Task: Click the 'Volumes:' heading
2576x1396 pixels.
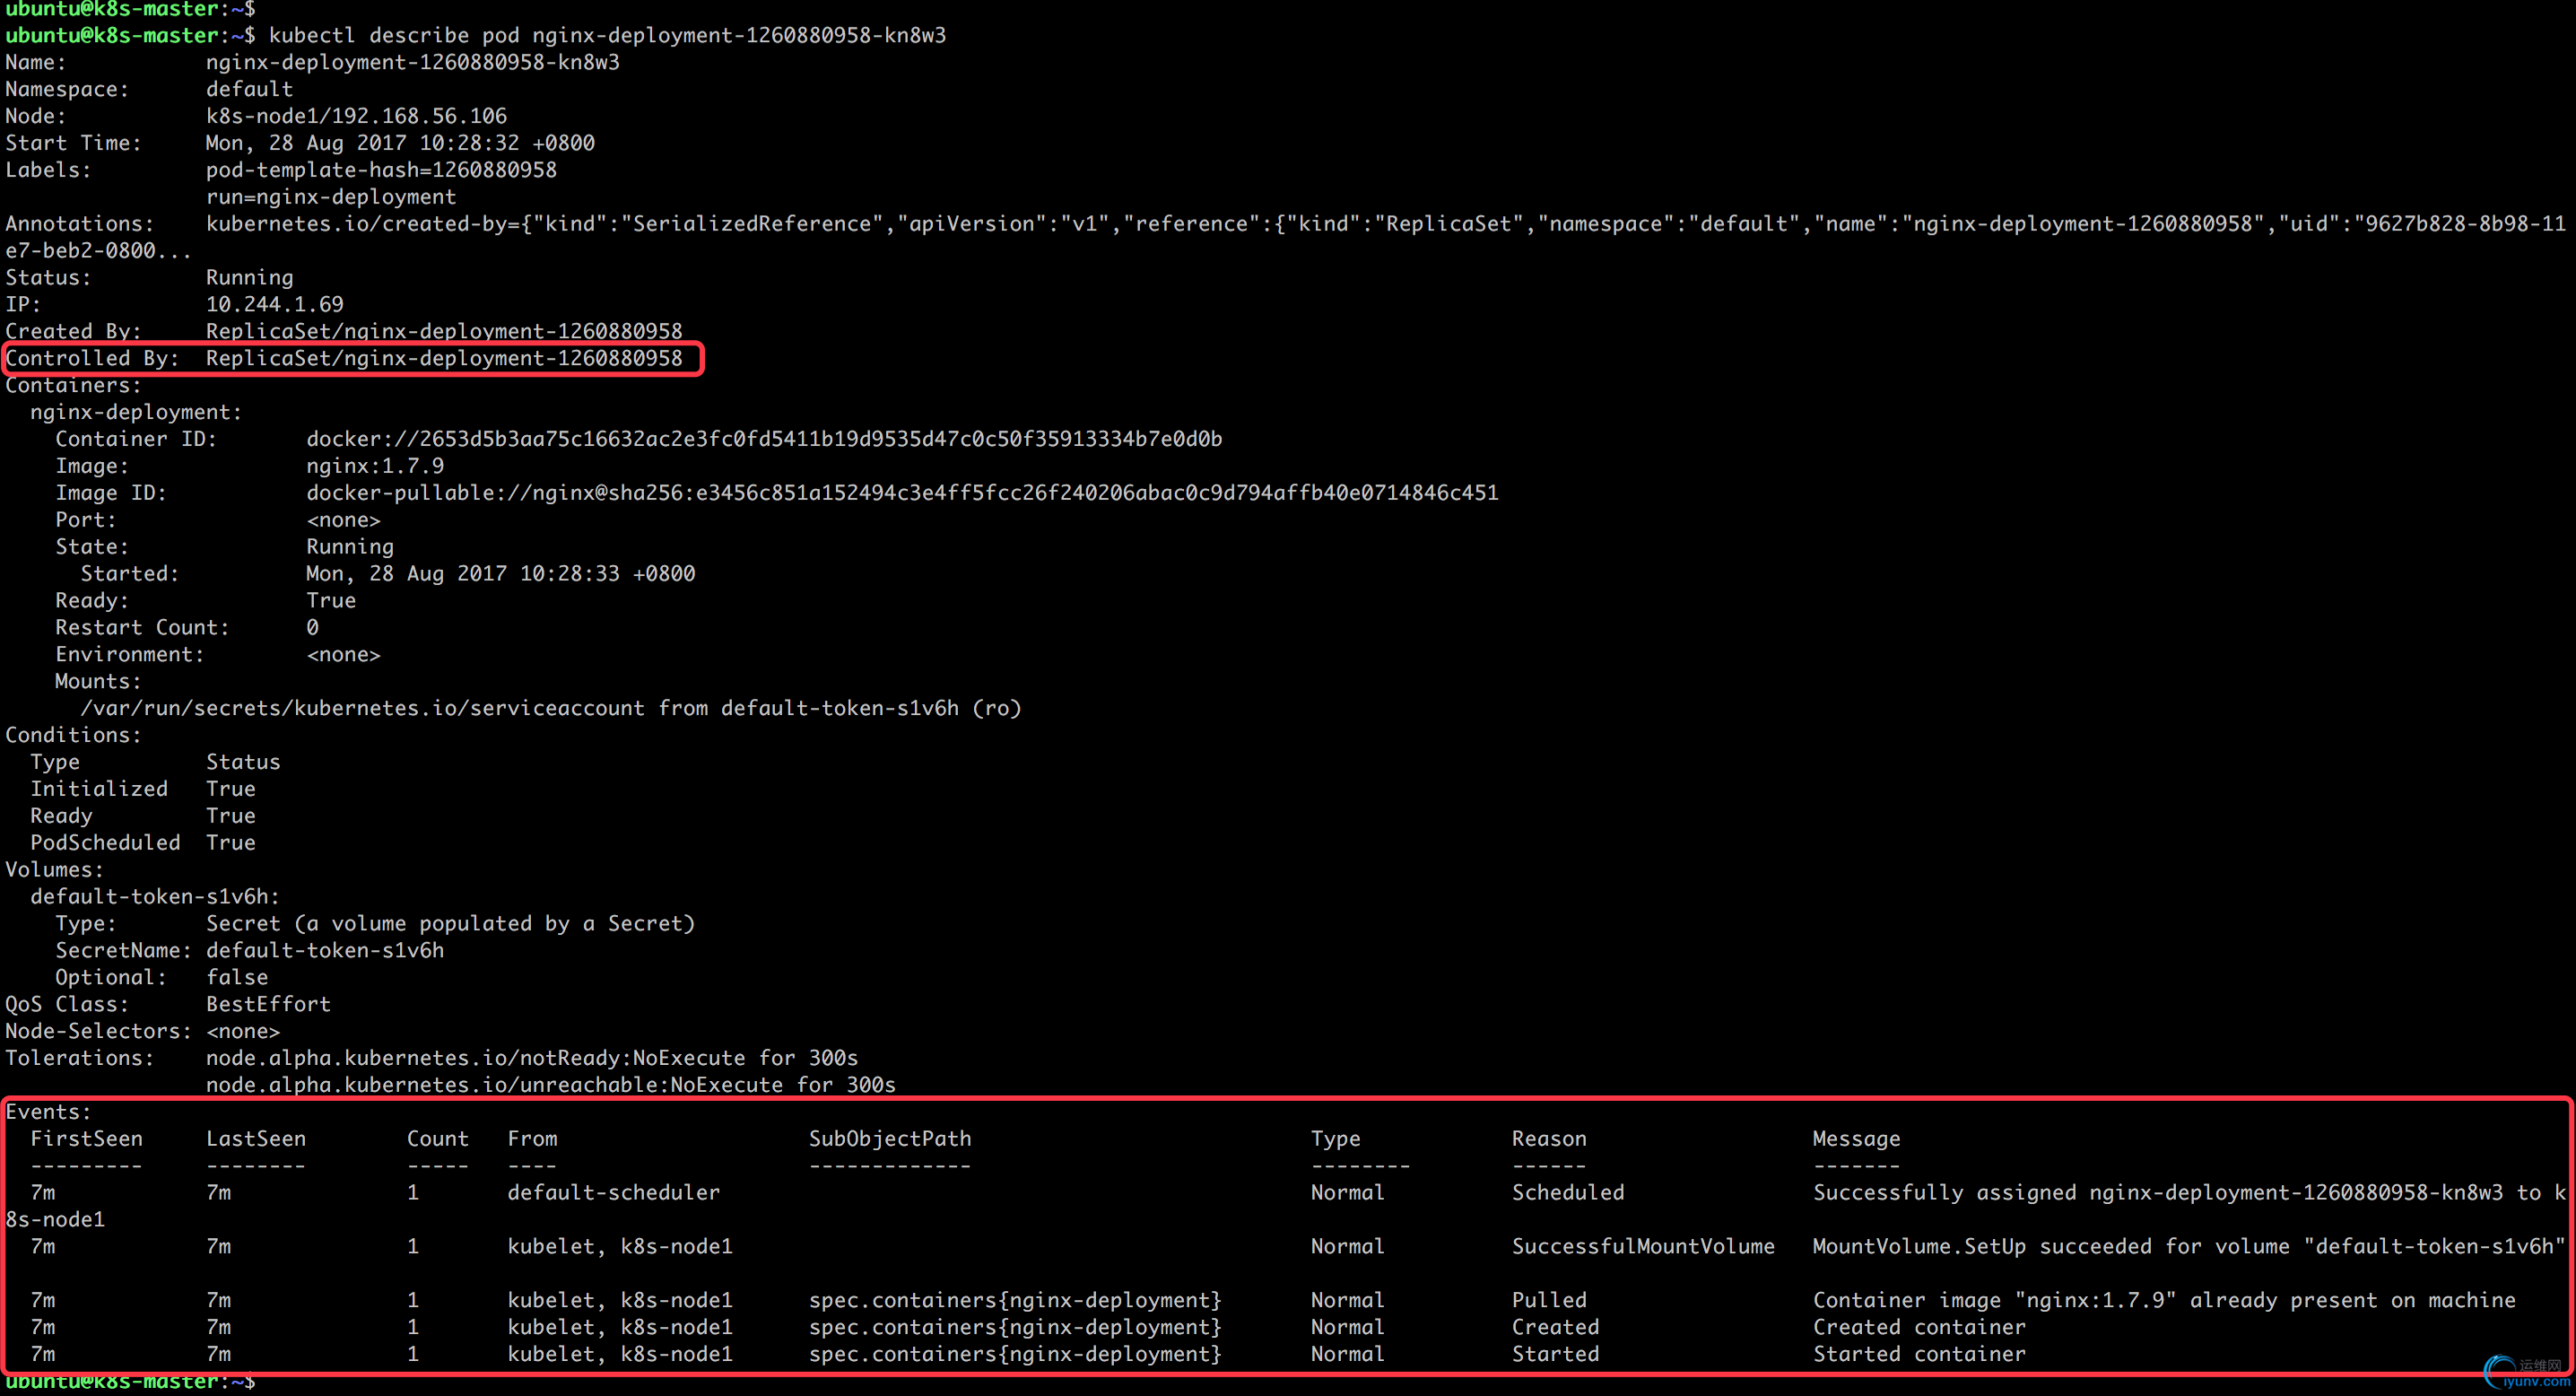Action: tap(54, 870)
